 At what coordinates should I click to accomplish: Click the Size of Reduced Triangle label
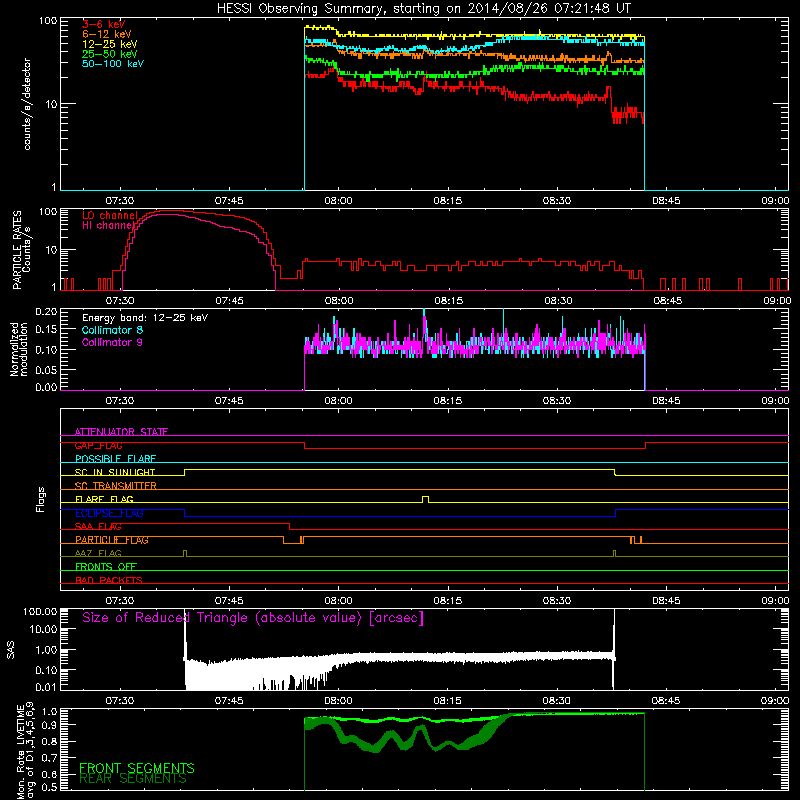click(253, 618)
